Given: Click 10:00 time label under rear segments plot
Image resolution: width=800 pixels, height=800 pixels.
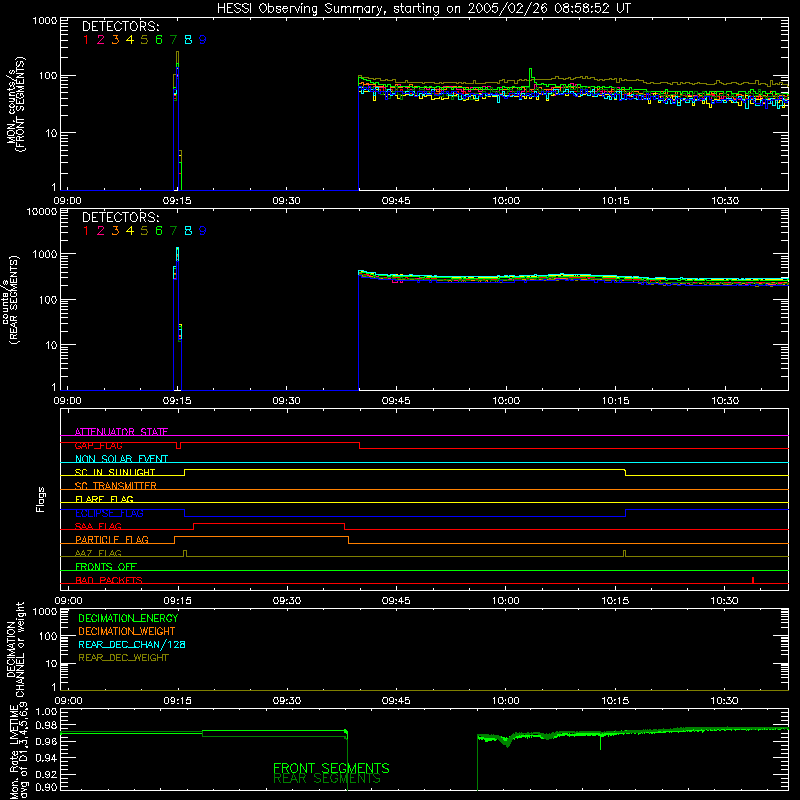Looking at the screenshot, I should pos(506,401).
